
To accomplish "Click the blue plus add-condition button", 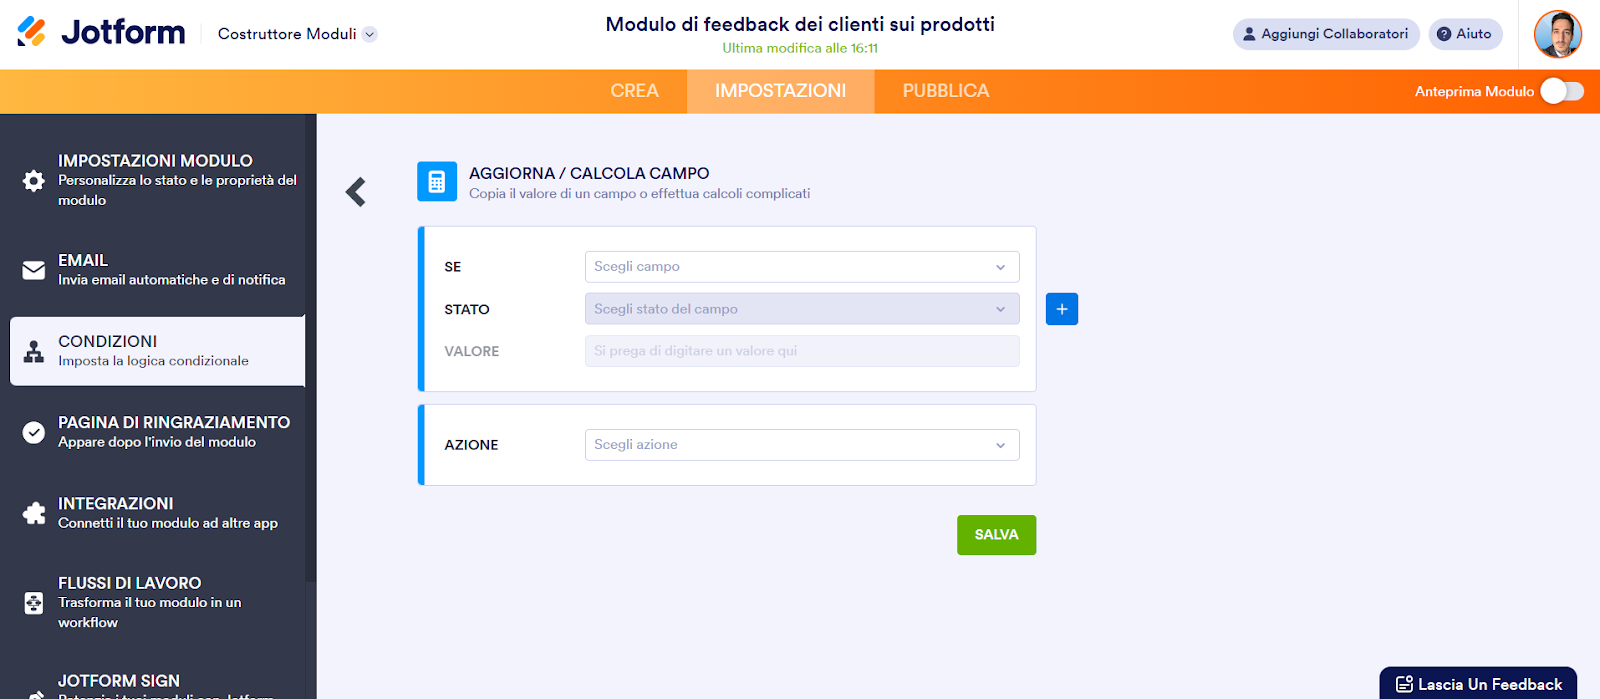I will (1062, 309).
